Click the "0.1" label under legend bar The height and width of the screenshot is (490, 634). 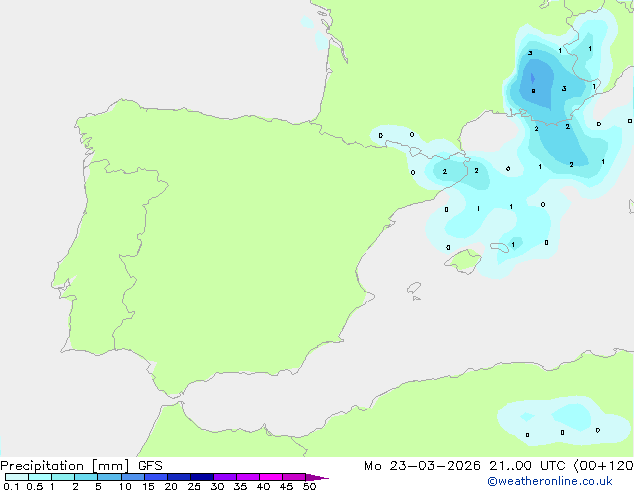[11, 486]
